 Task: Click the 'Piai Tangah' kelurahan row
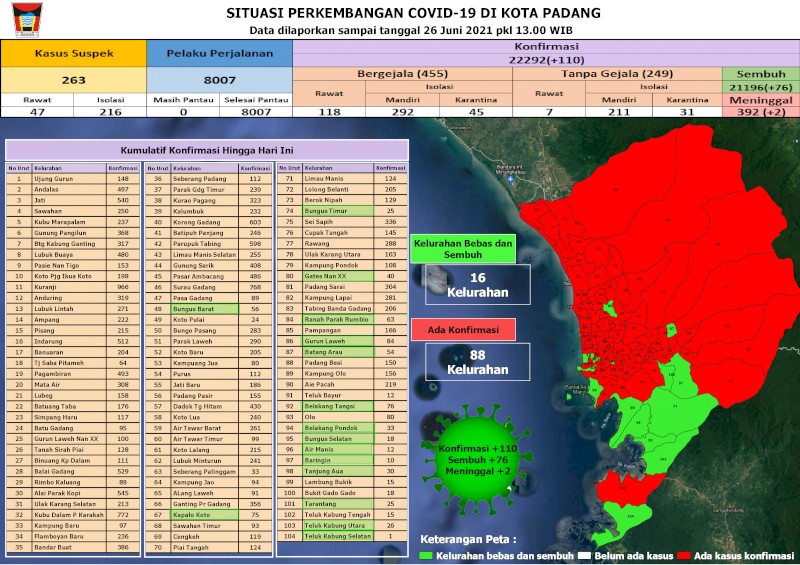209,547
